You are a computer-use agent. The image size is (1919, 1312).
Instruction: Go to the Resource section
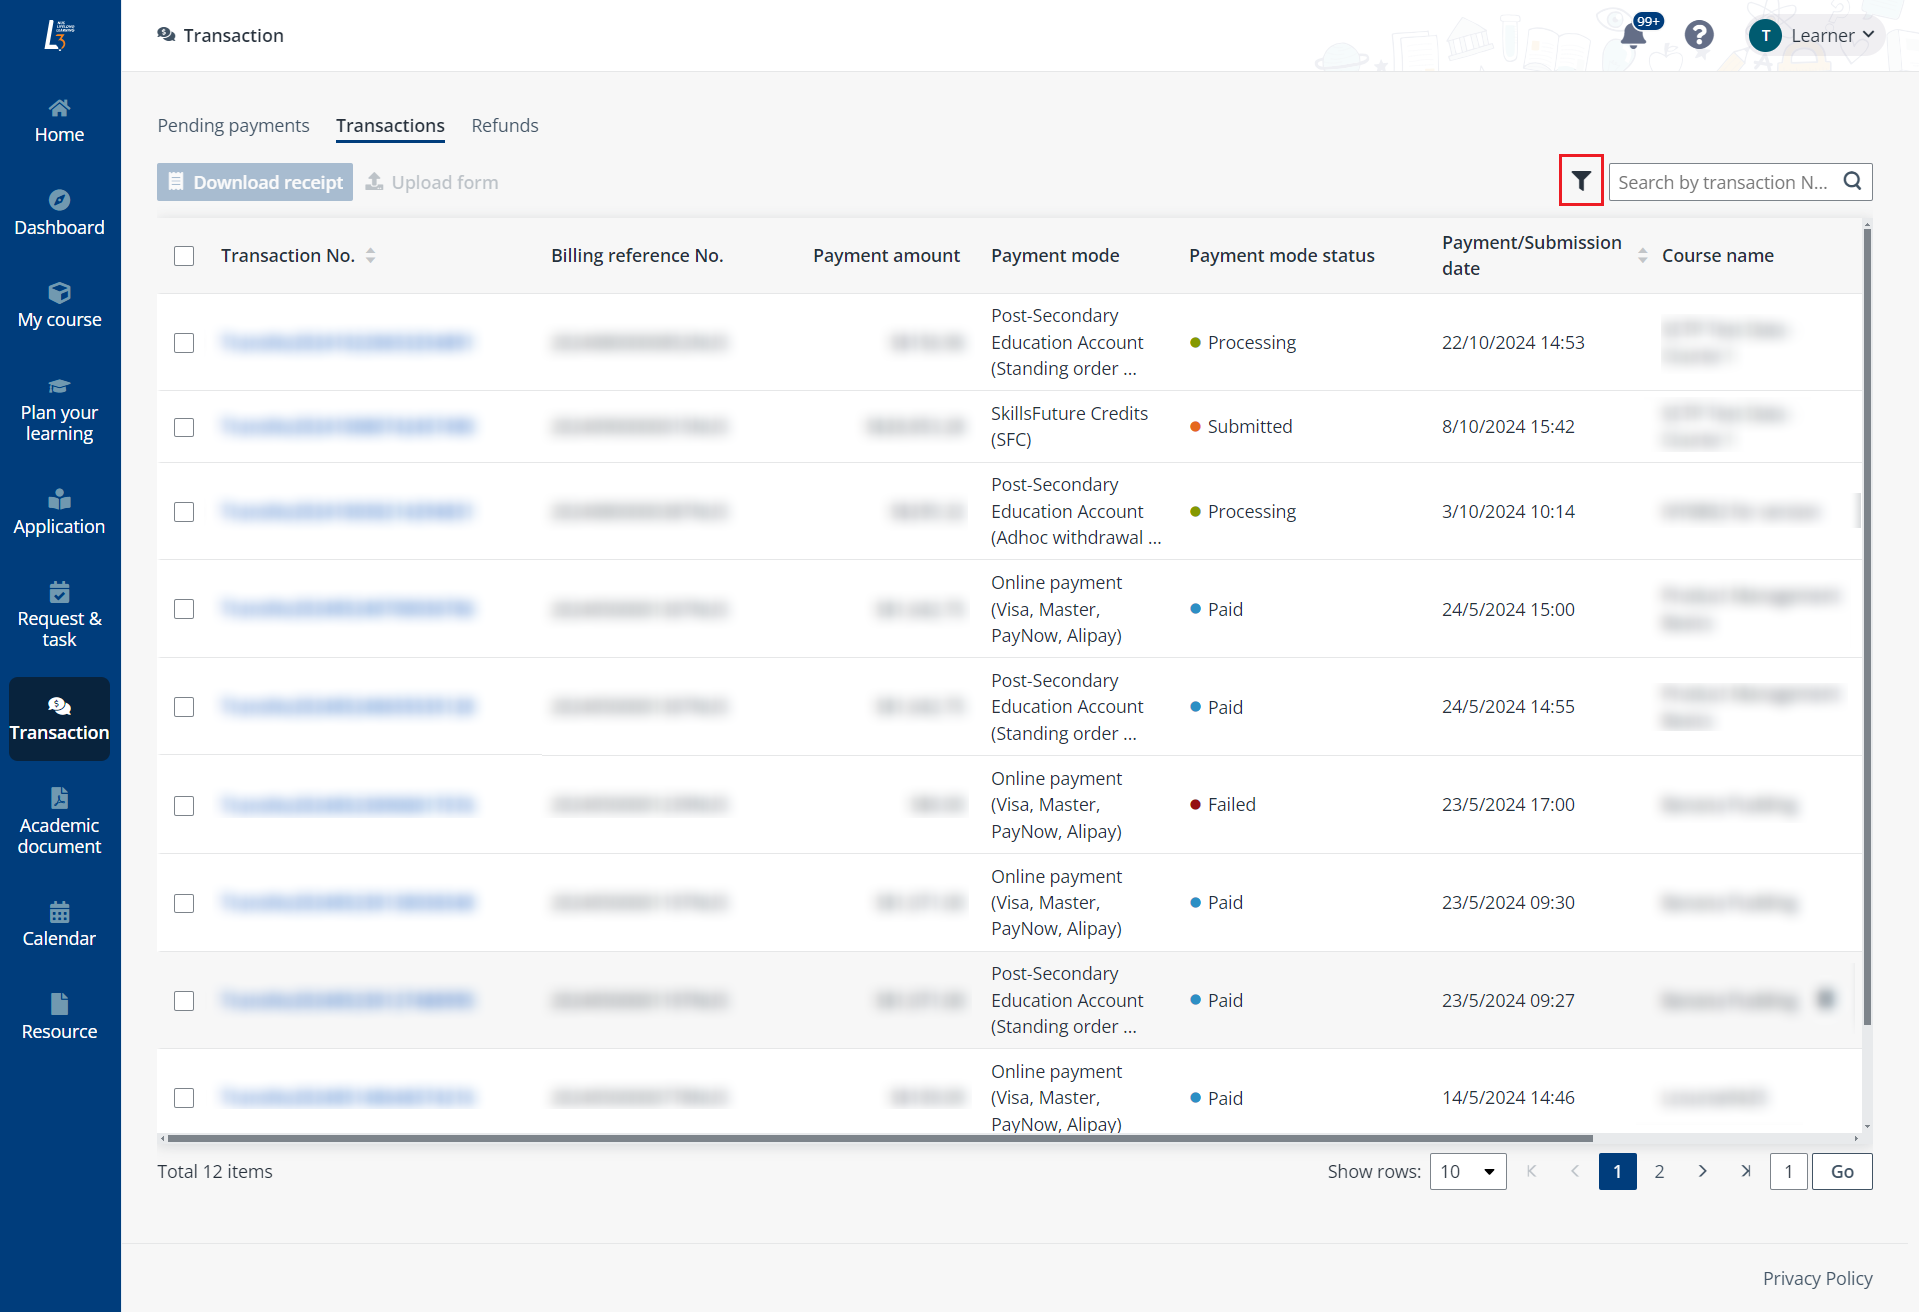(x=59, y=1016)
